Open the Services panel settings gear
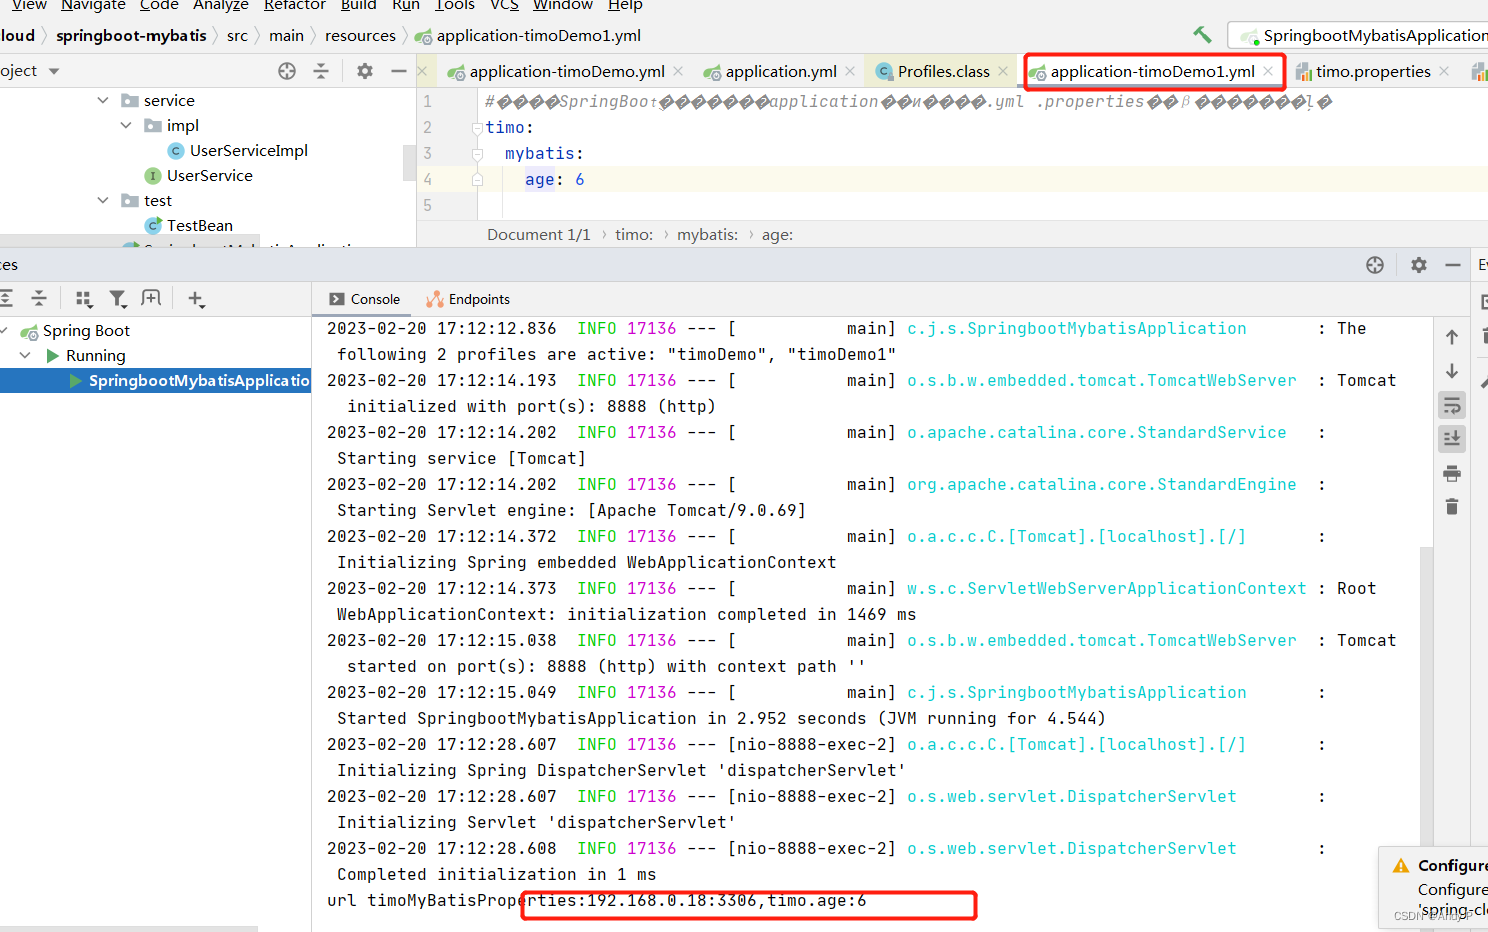The height and width of the screenshot is (932, 1488). (x=1418, y=264)
